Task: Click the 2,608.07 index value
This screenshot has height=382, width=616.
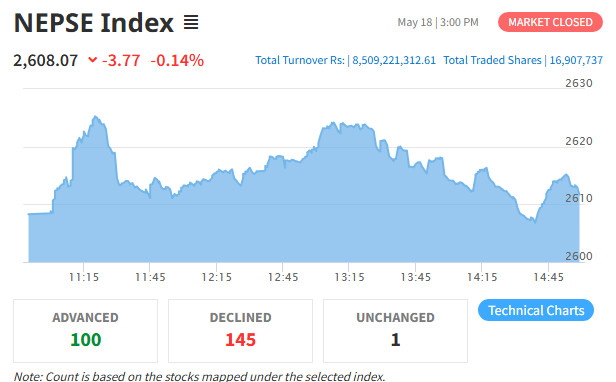Action: pos(46,61)
